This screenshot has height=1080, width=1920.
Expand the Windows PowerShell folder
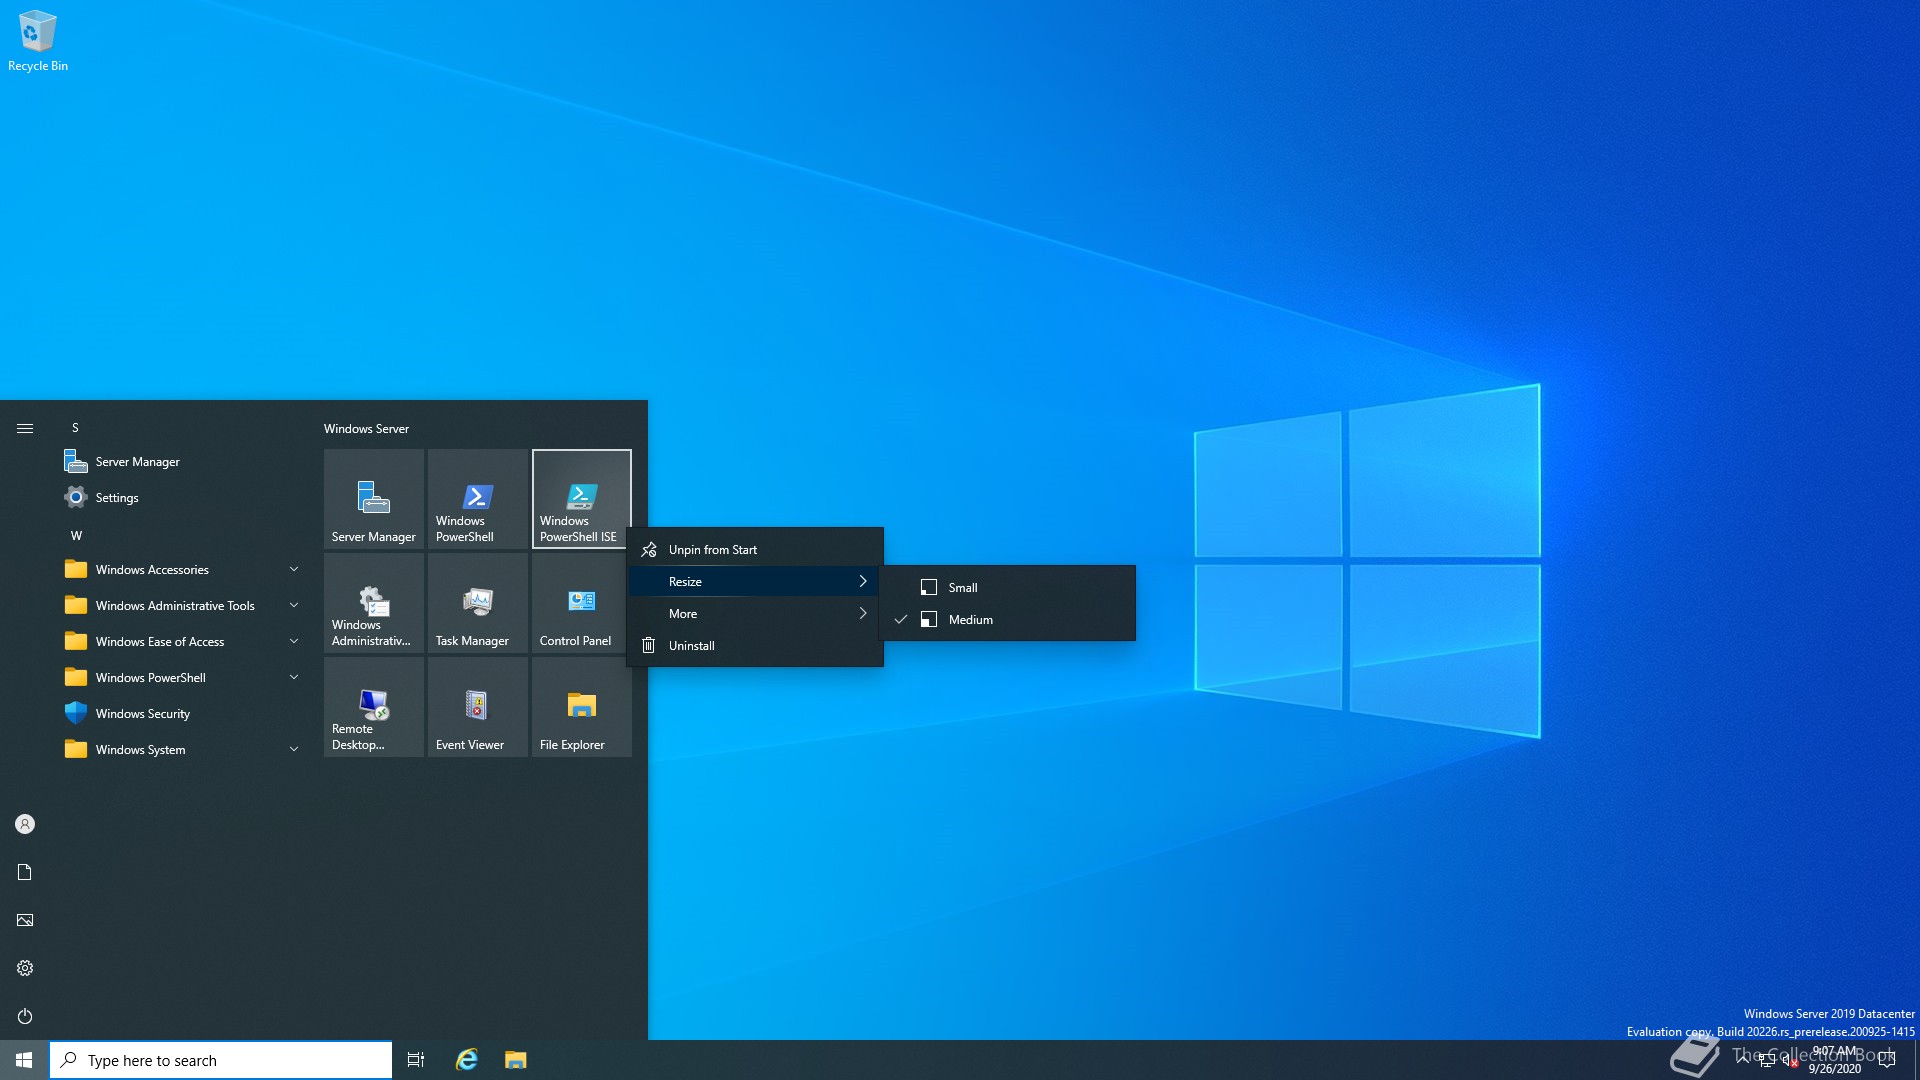tap(180, 678)
